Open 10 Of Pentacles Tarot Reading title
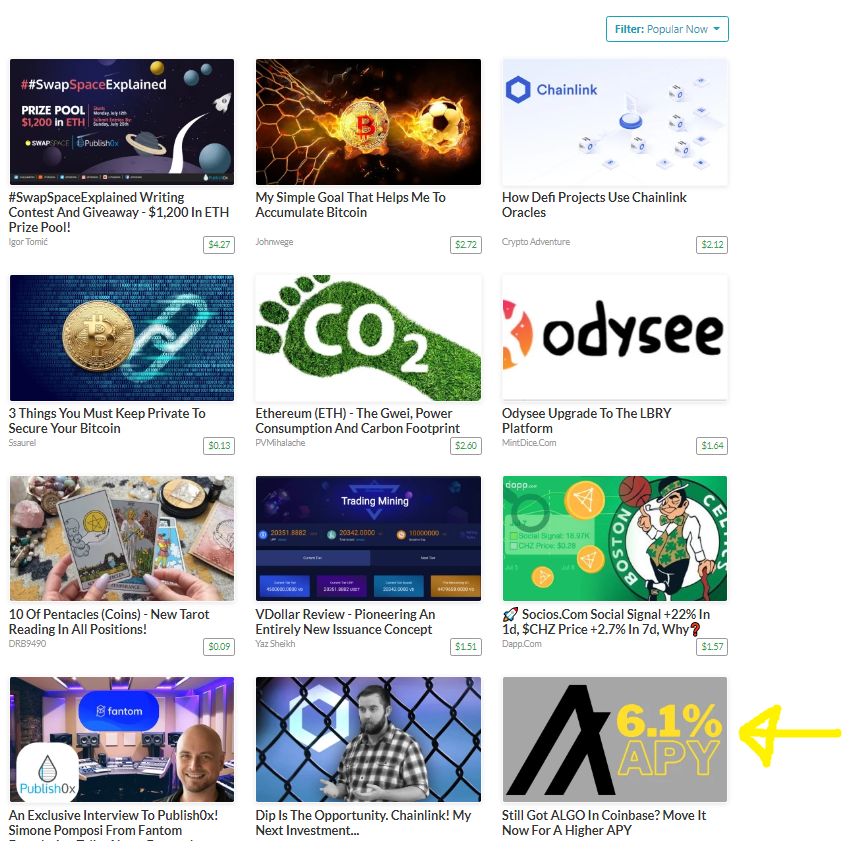 [x=109, y=621]
